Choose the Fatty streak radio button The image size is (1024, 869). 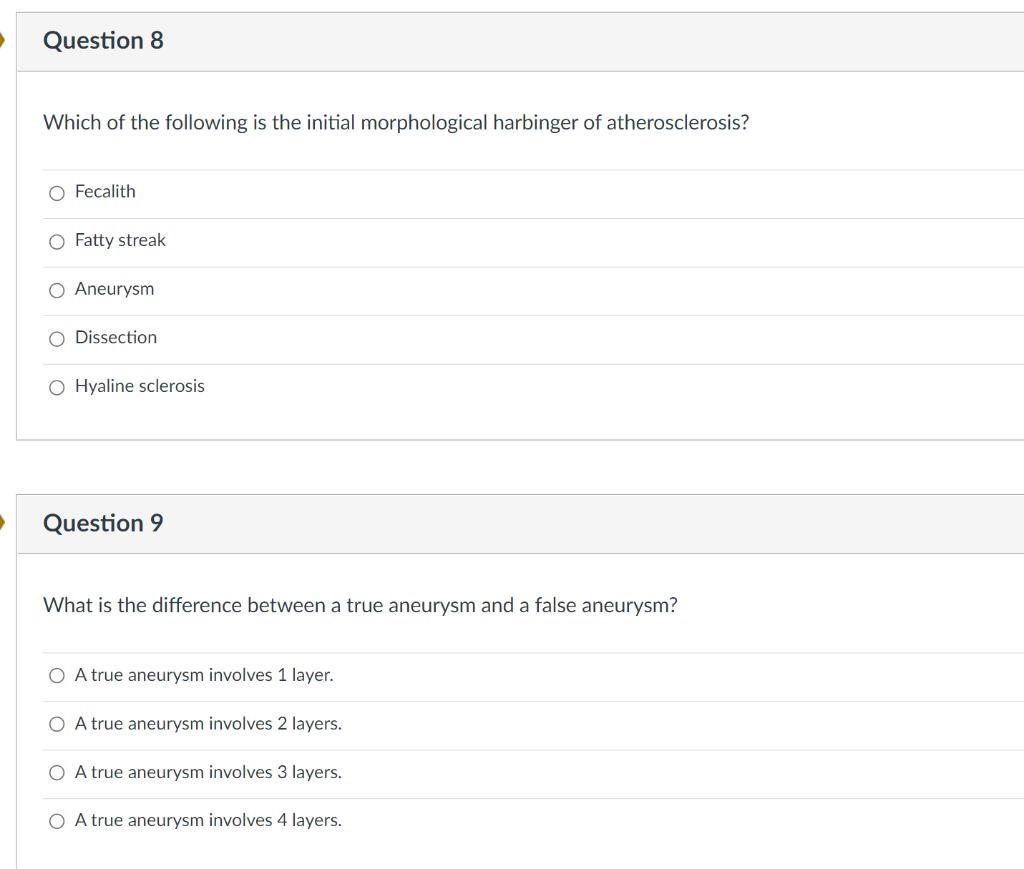56,241
